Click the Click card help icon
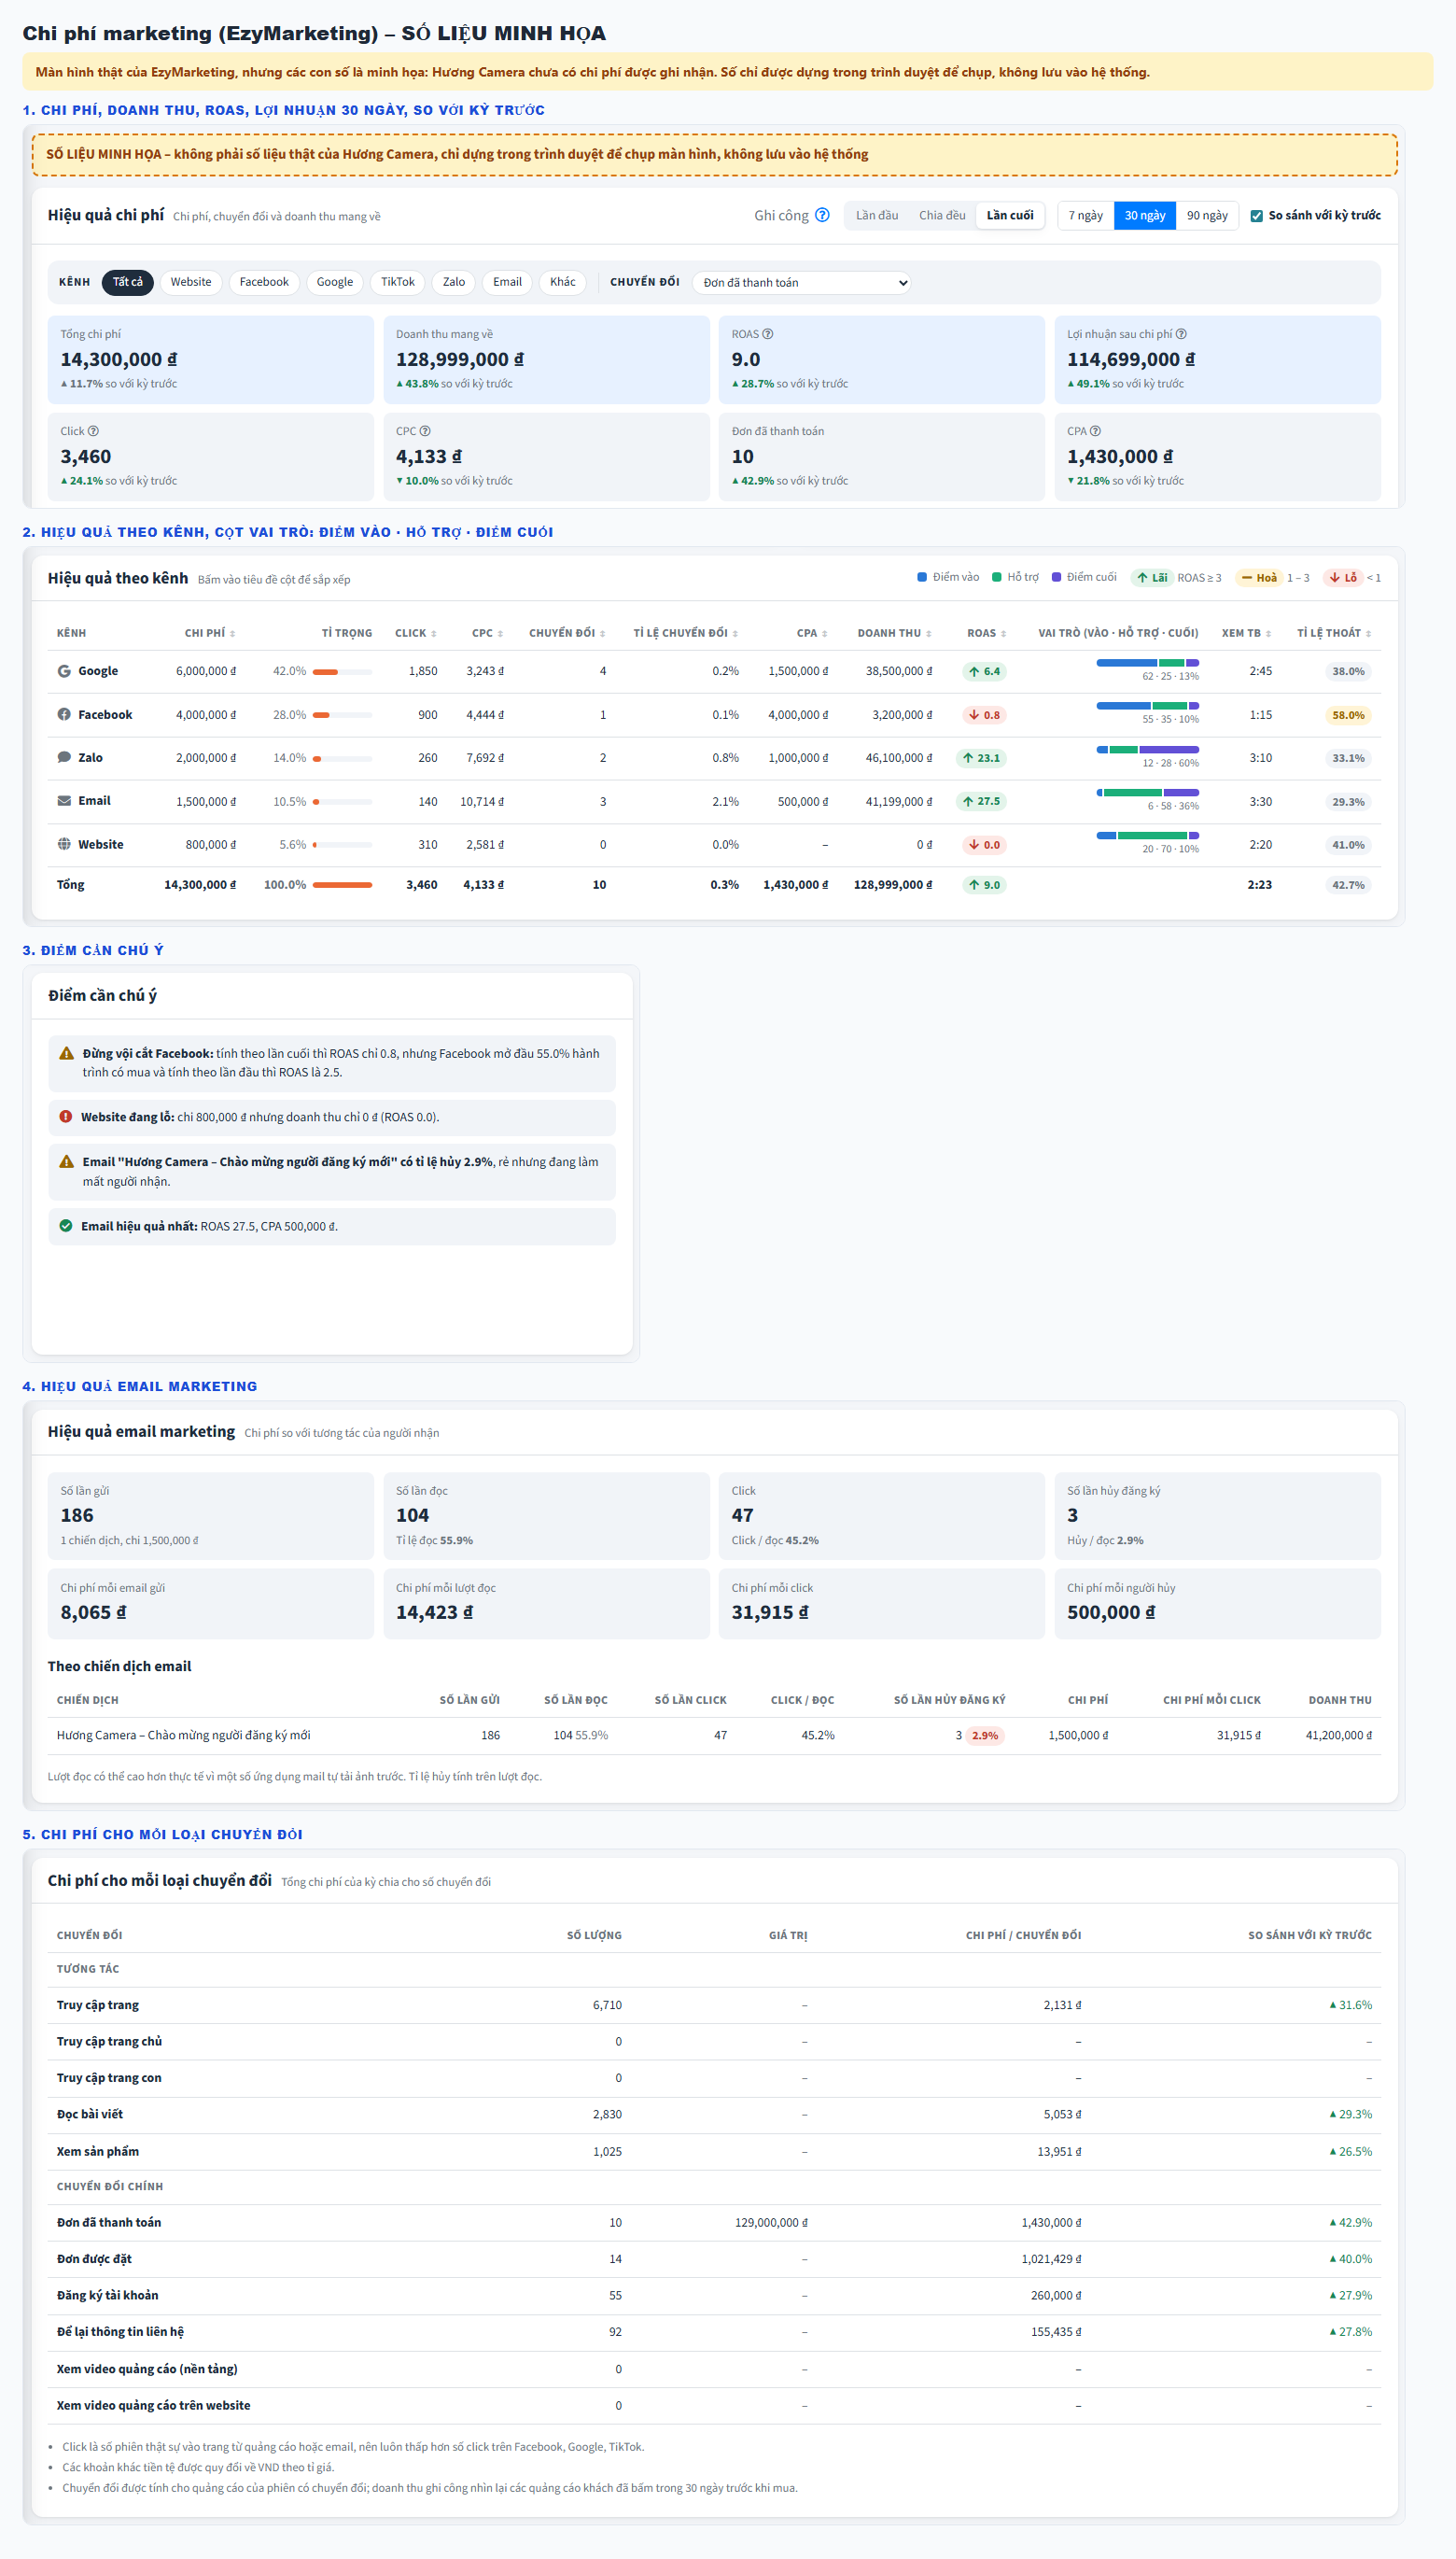Image resolution: width=1456 pixels, height=2559 pixels. pyautogui.click(x=93, y=431)
